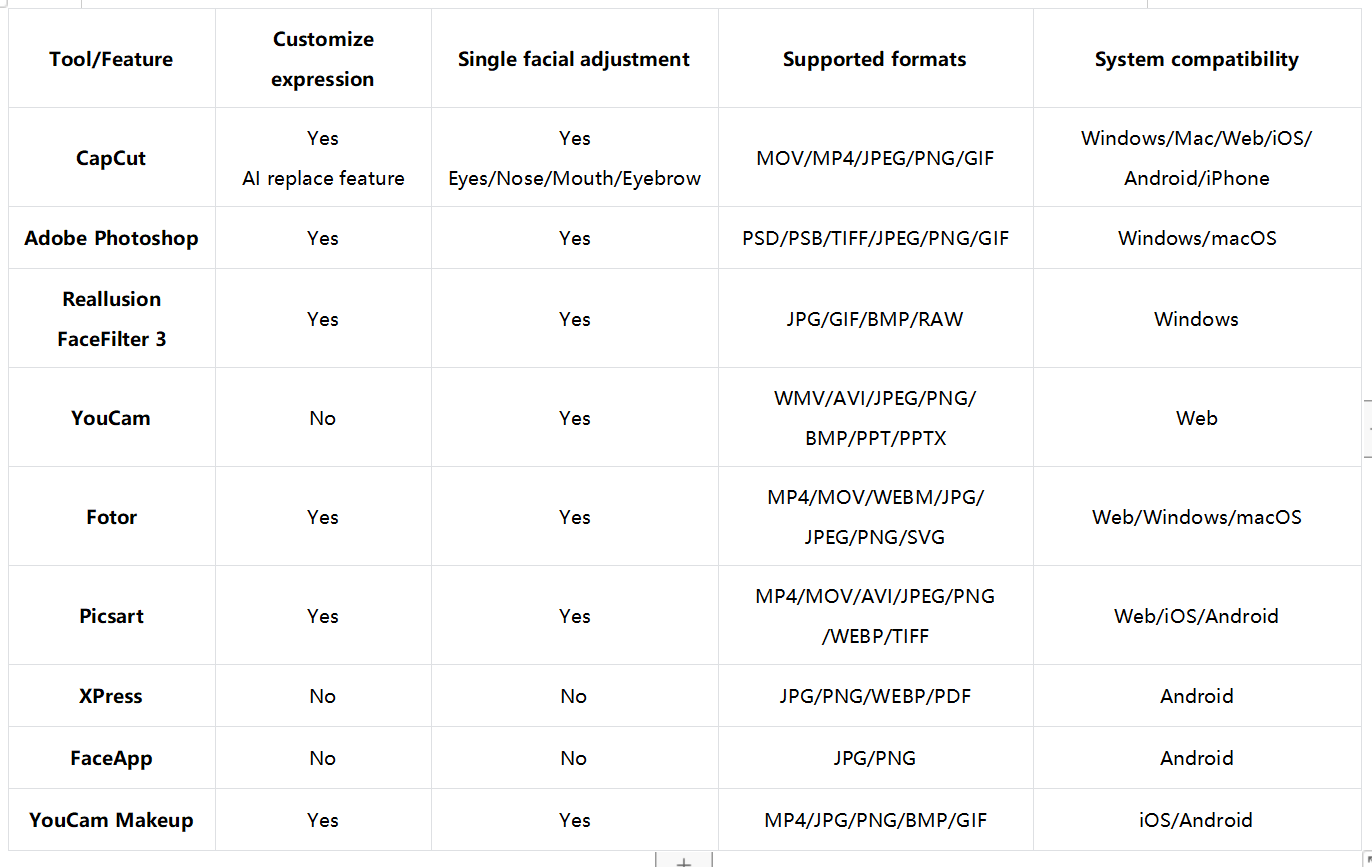Click the Supported formats column header
The width and height of the screenshot is (1372, 867).
point(875,59)
